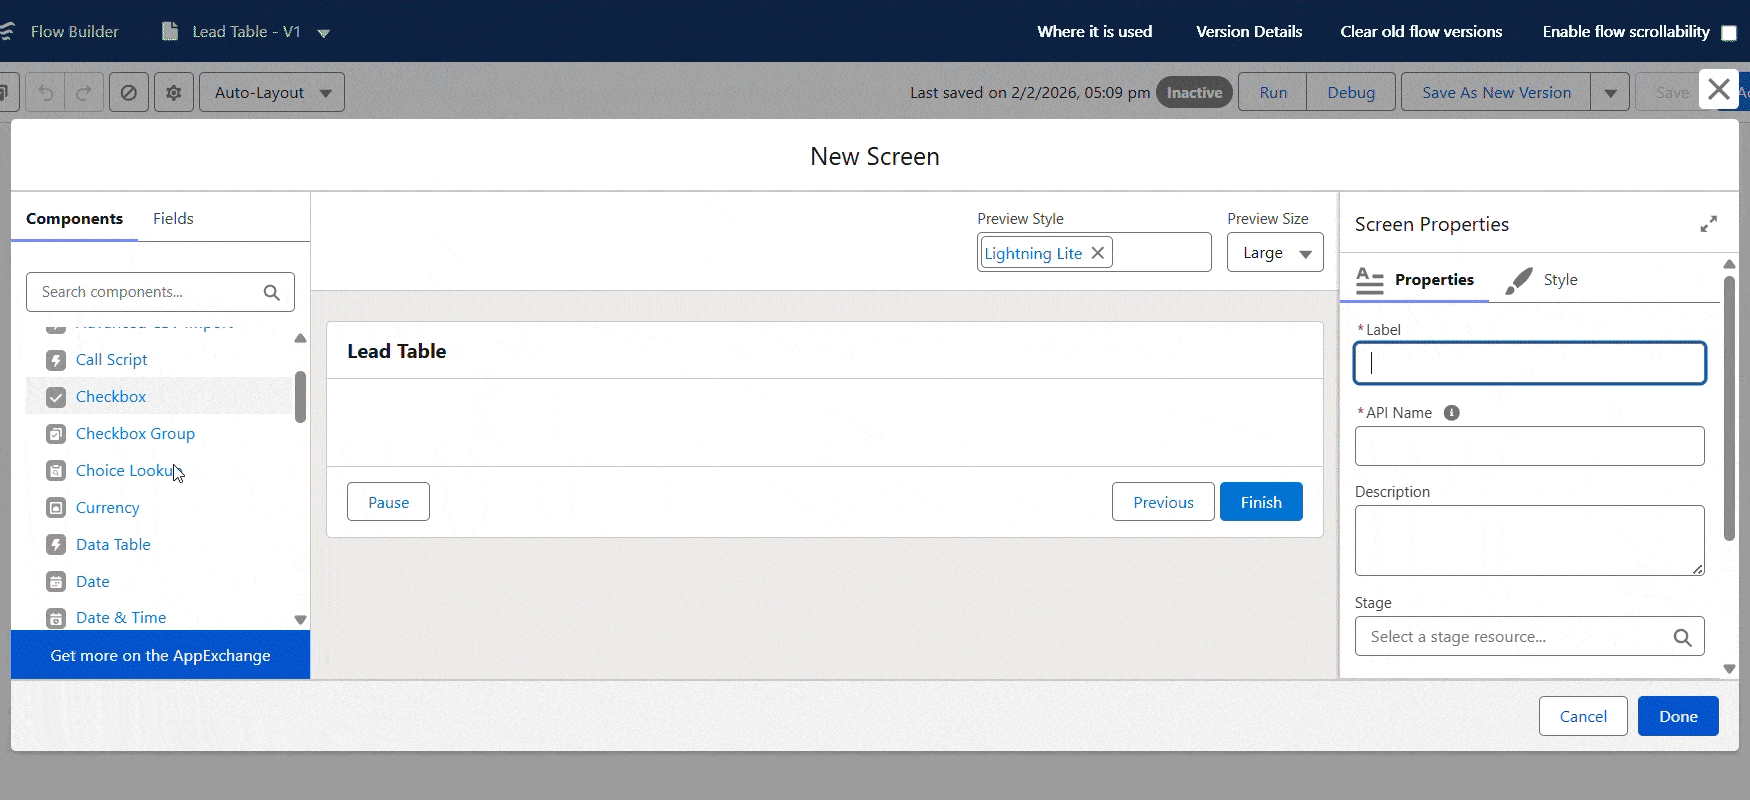The height and width of the screenshot is (800, 1750).
Task: Expand the Screen Properties panel
Action: coord(1708,224)
